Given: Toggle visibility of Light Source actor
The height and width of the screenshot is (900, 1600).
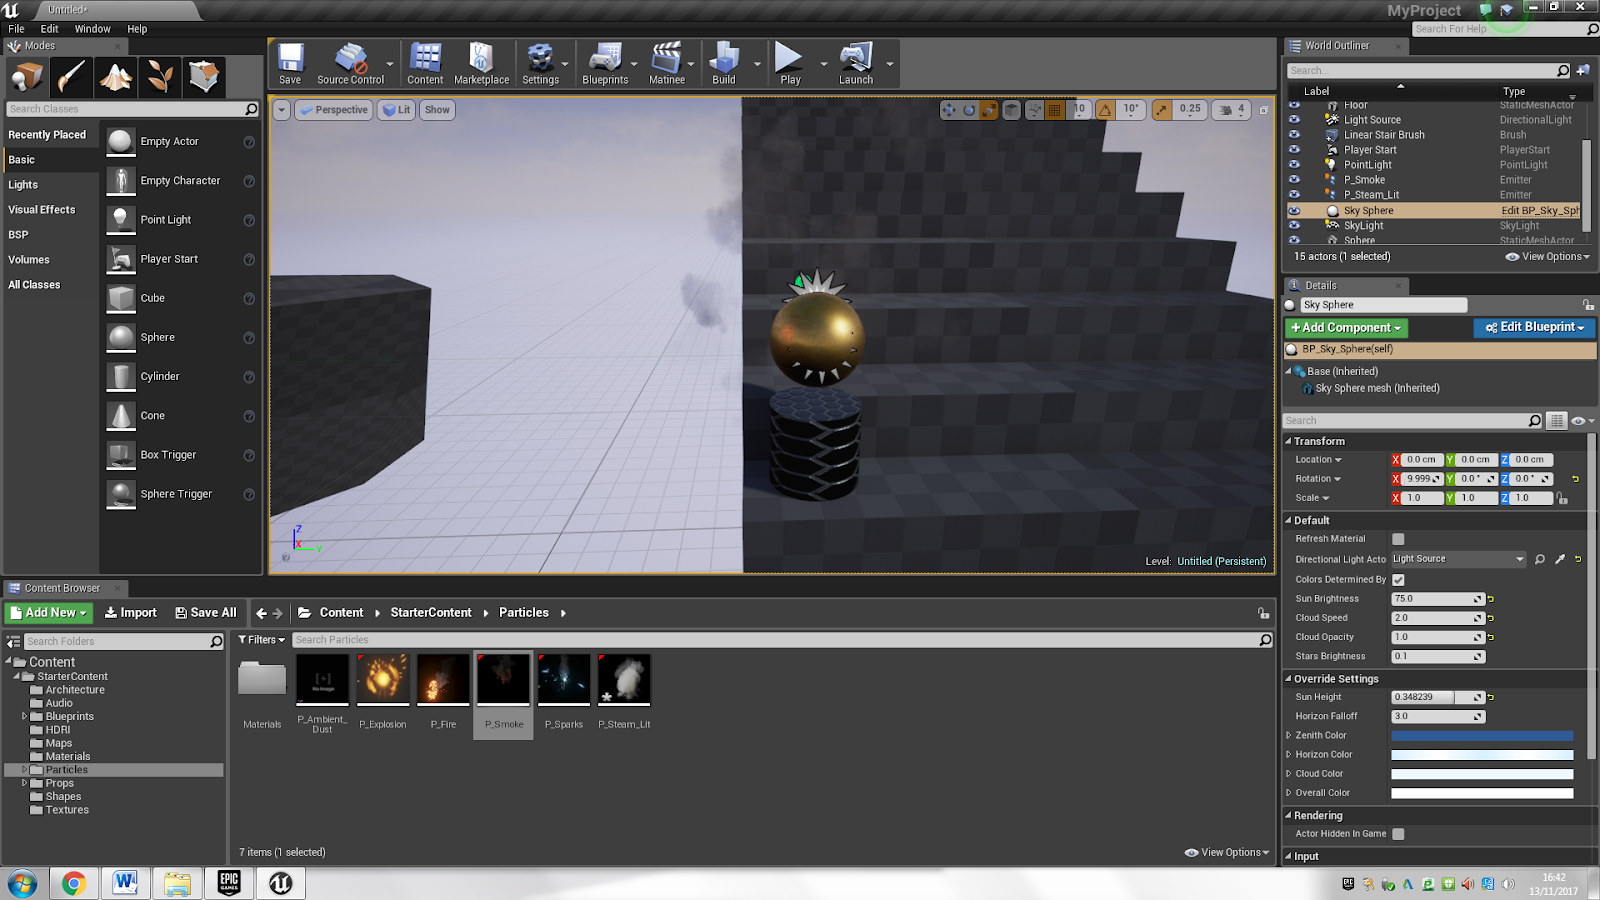Looking at the screenshot, I should (1294, 120).
